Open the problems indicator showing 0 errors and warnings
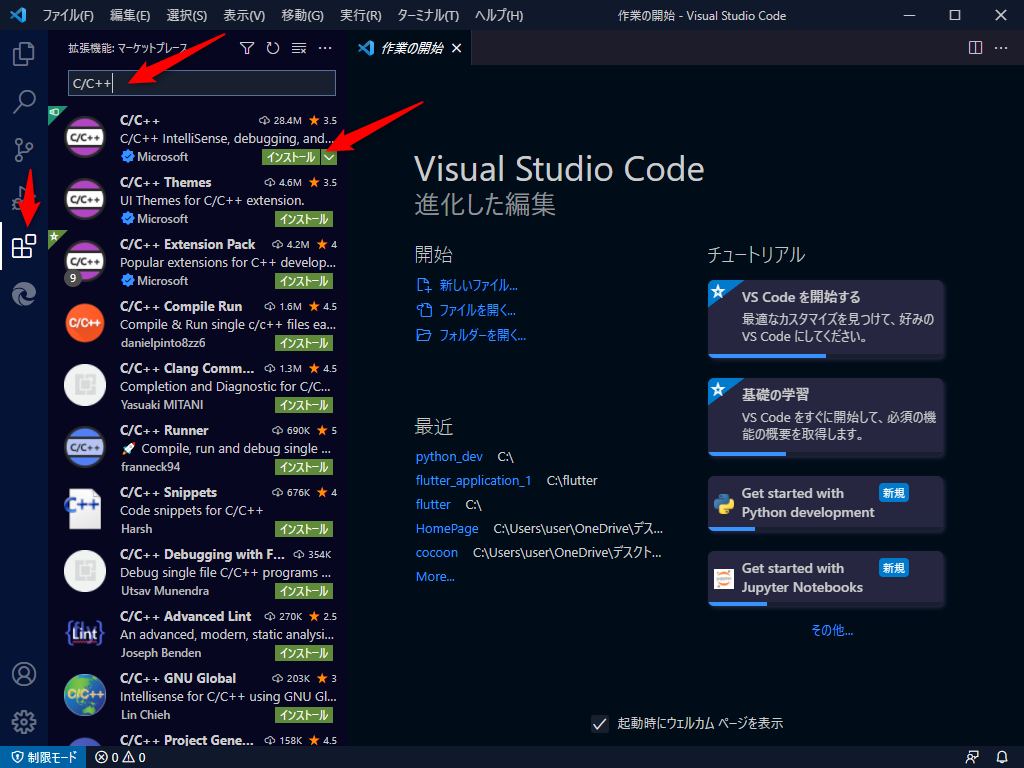Image resolution: width=1024 pixels, height=768 pixels. point(120,757)
